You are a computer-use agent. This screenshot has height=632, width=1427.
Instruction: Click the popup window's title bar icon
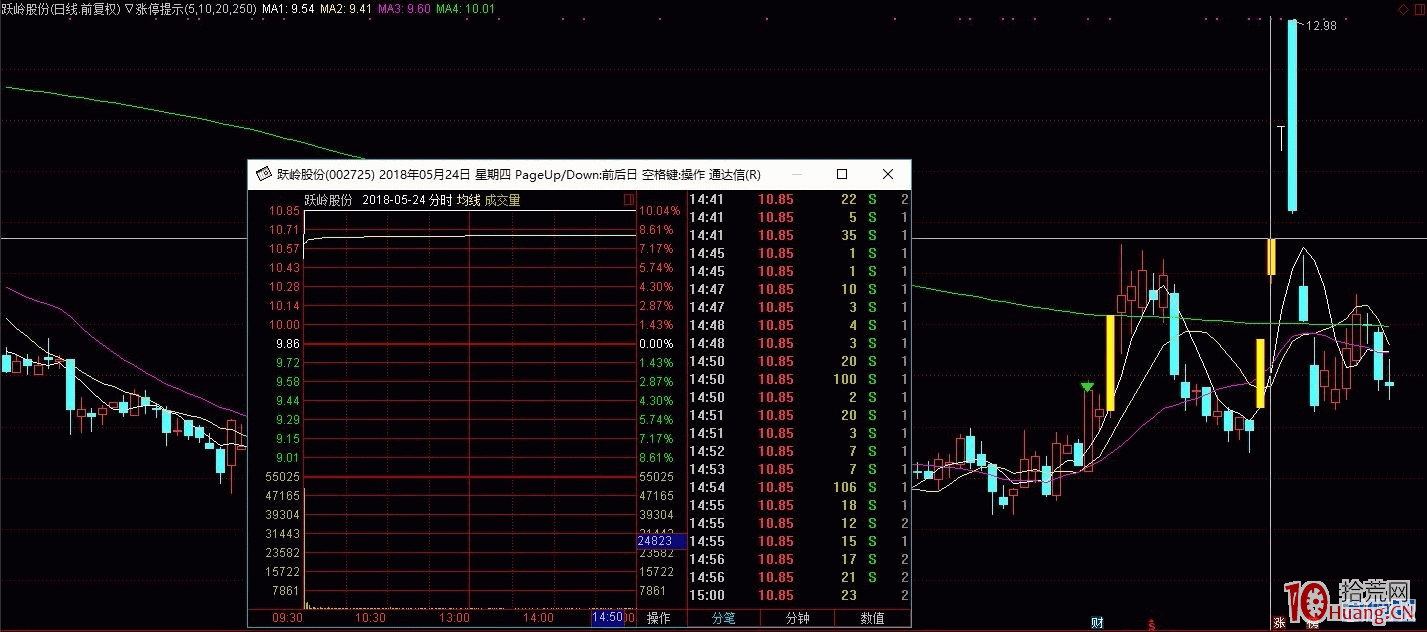[264, 174]
